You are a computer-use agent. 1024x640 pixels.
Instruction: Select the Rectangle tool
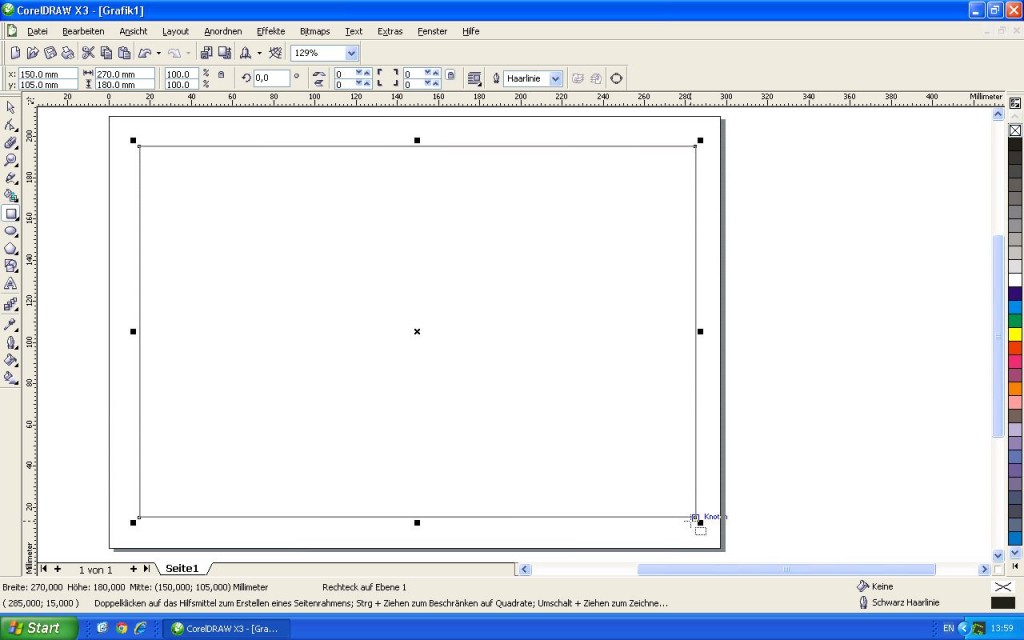[10, 214]
